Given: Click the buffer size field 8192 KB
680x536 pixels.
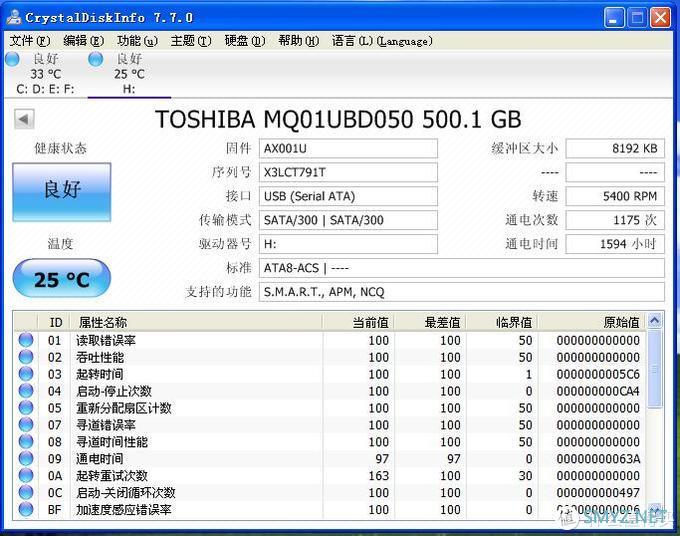Looking at the screenshot, I should [615, 149].
